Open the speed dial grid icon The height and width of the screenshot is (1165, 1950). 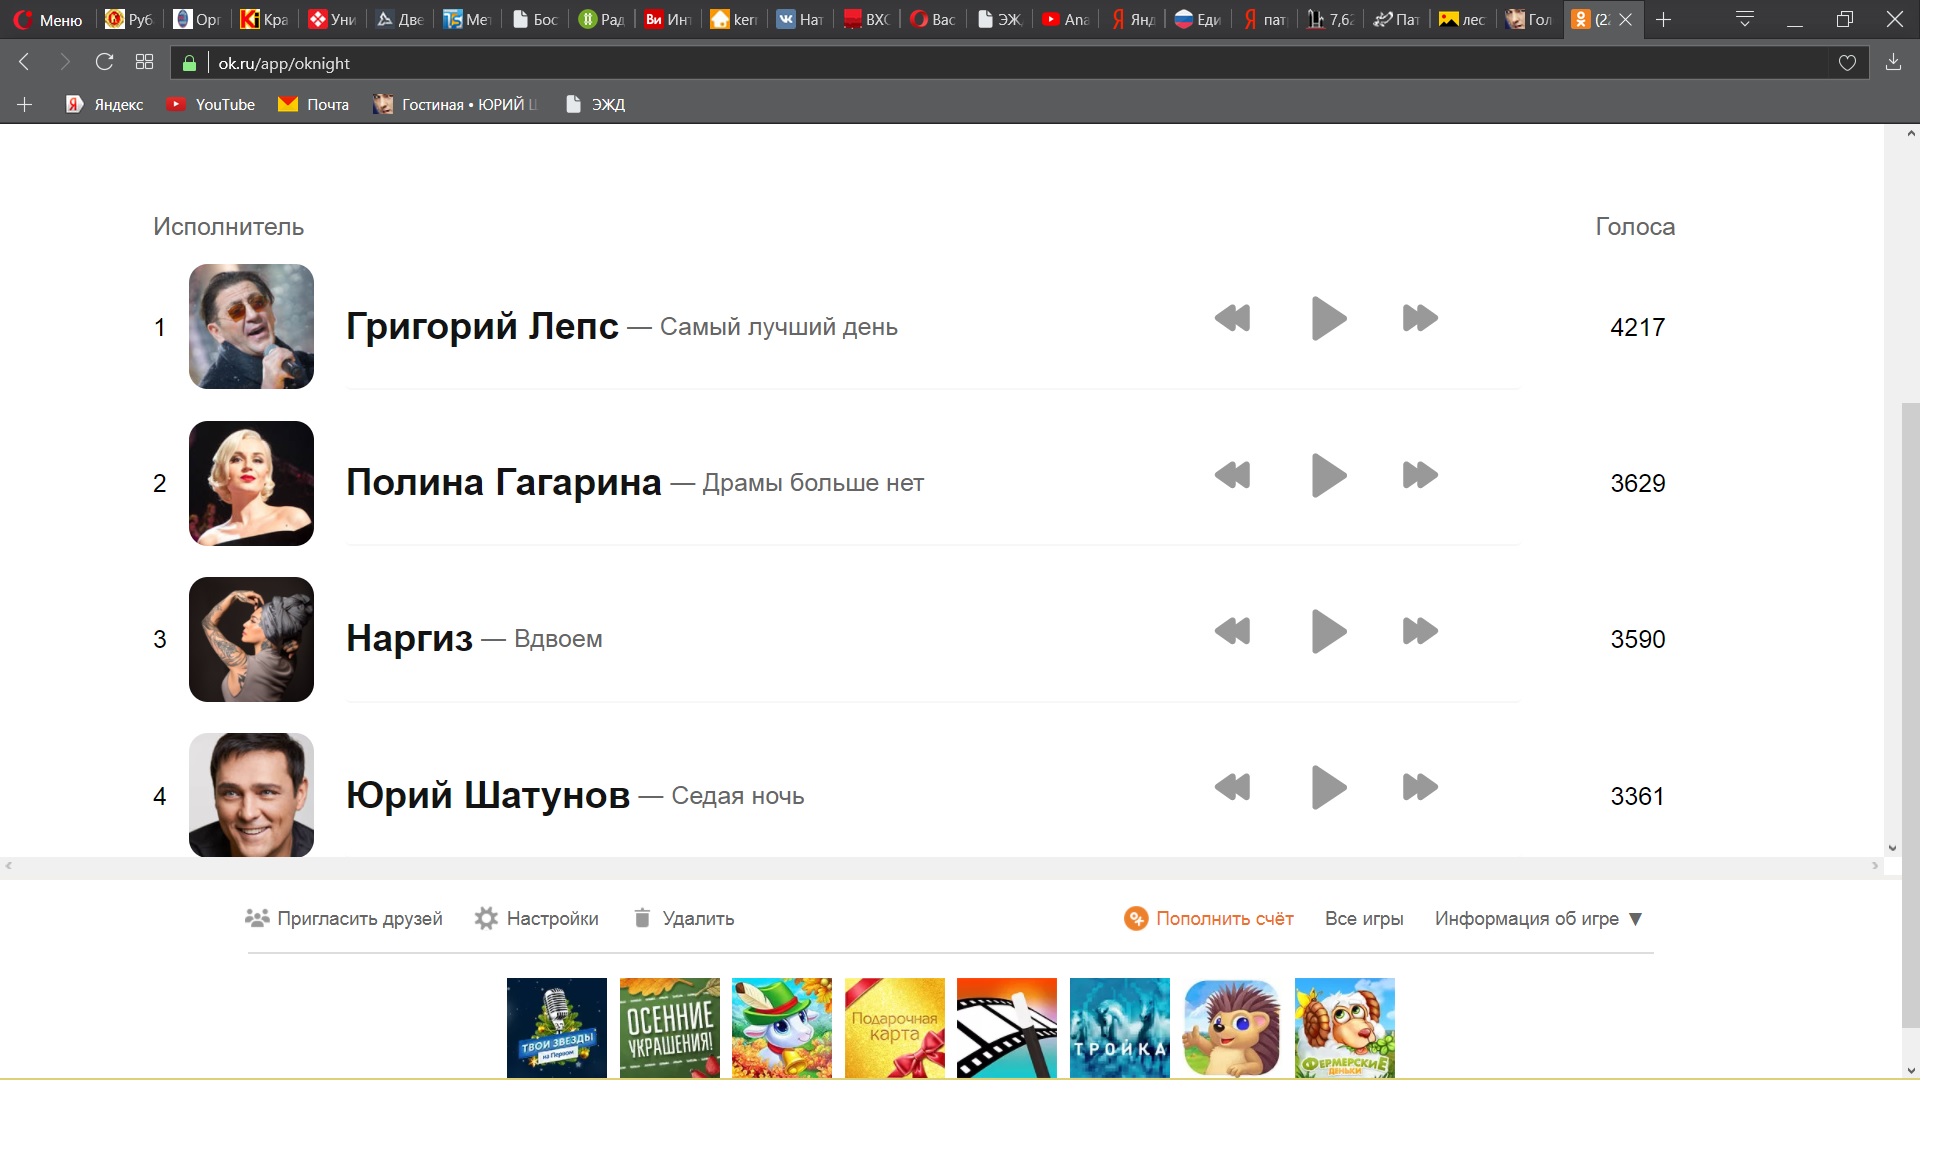(144, 62)
